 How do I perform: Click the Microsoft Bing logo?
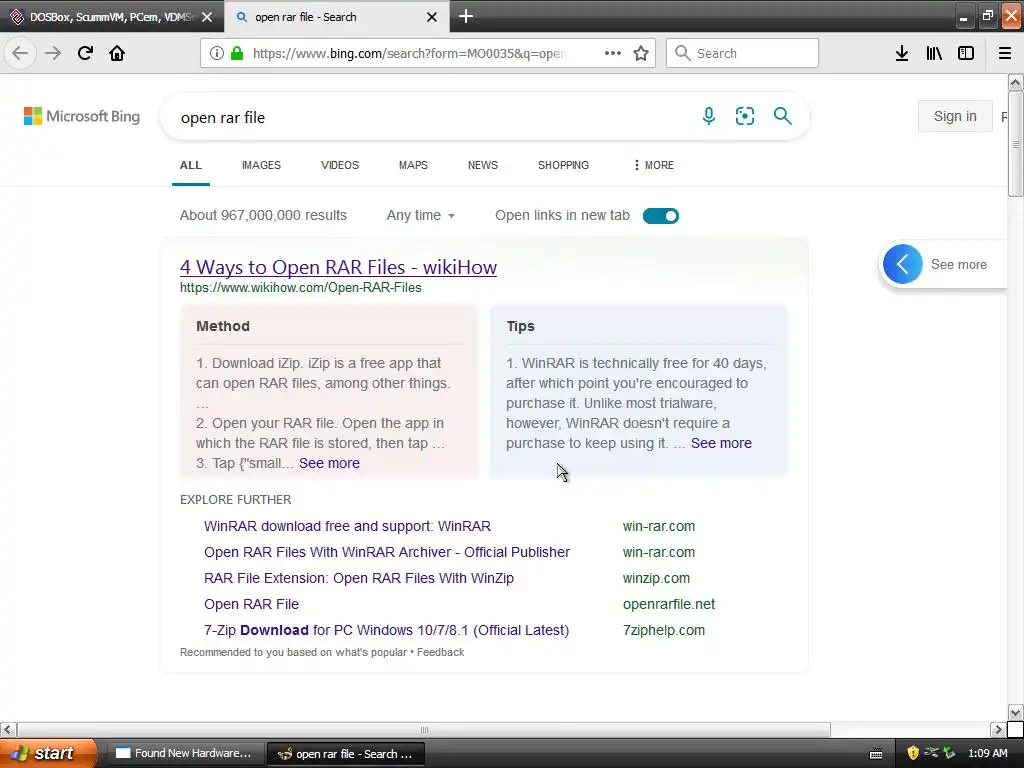tap(82, 116)
